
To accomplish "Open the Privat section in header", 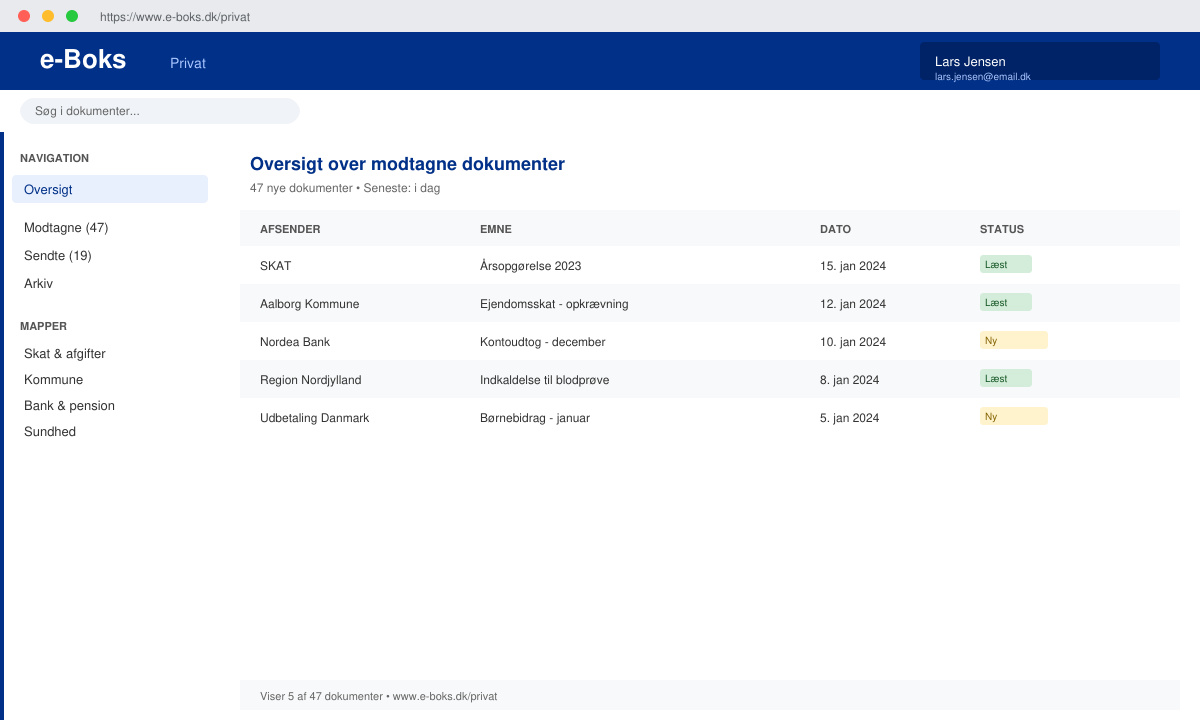I will 188,63.
